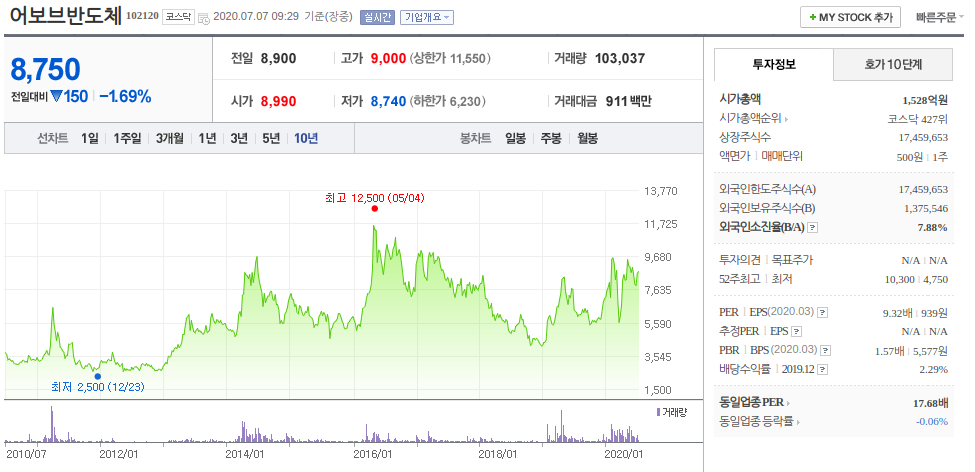The width and height of the screenshot is (975, 472).
Task: Click the 전일 value 8,900
Action: pyautogui.click(x=279, y=58)
